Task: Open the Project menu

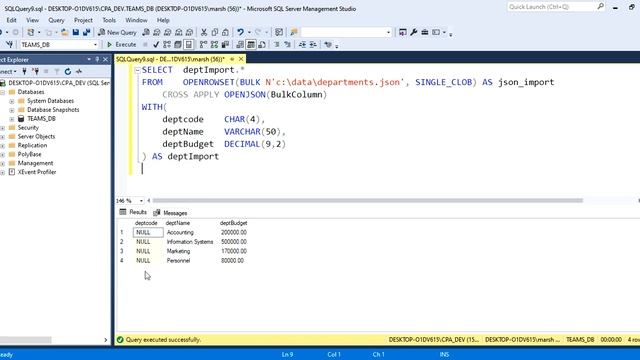Action: [83, 20]
